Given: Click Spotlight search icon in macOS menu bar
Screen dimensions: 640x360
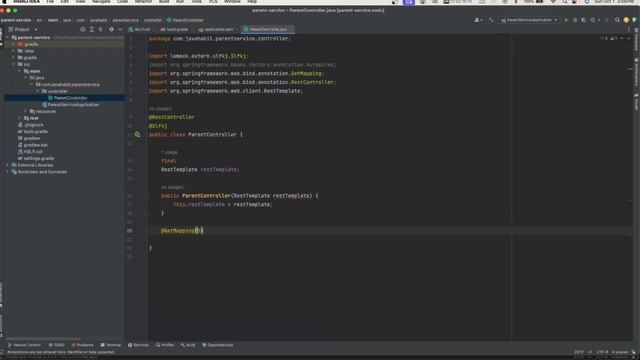Looking at the screenshot, I should click(x=564, y=2).
